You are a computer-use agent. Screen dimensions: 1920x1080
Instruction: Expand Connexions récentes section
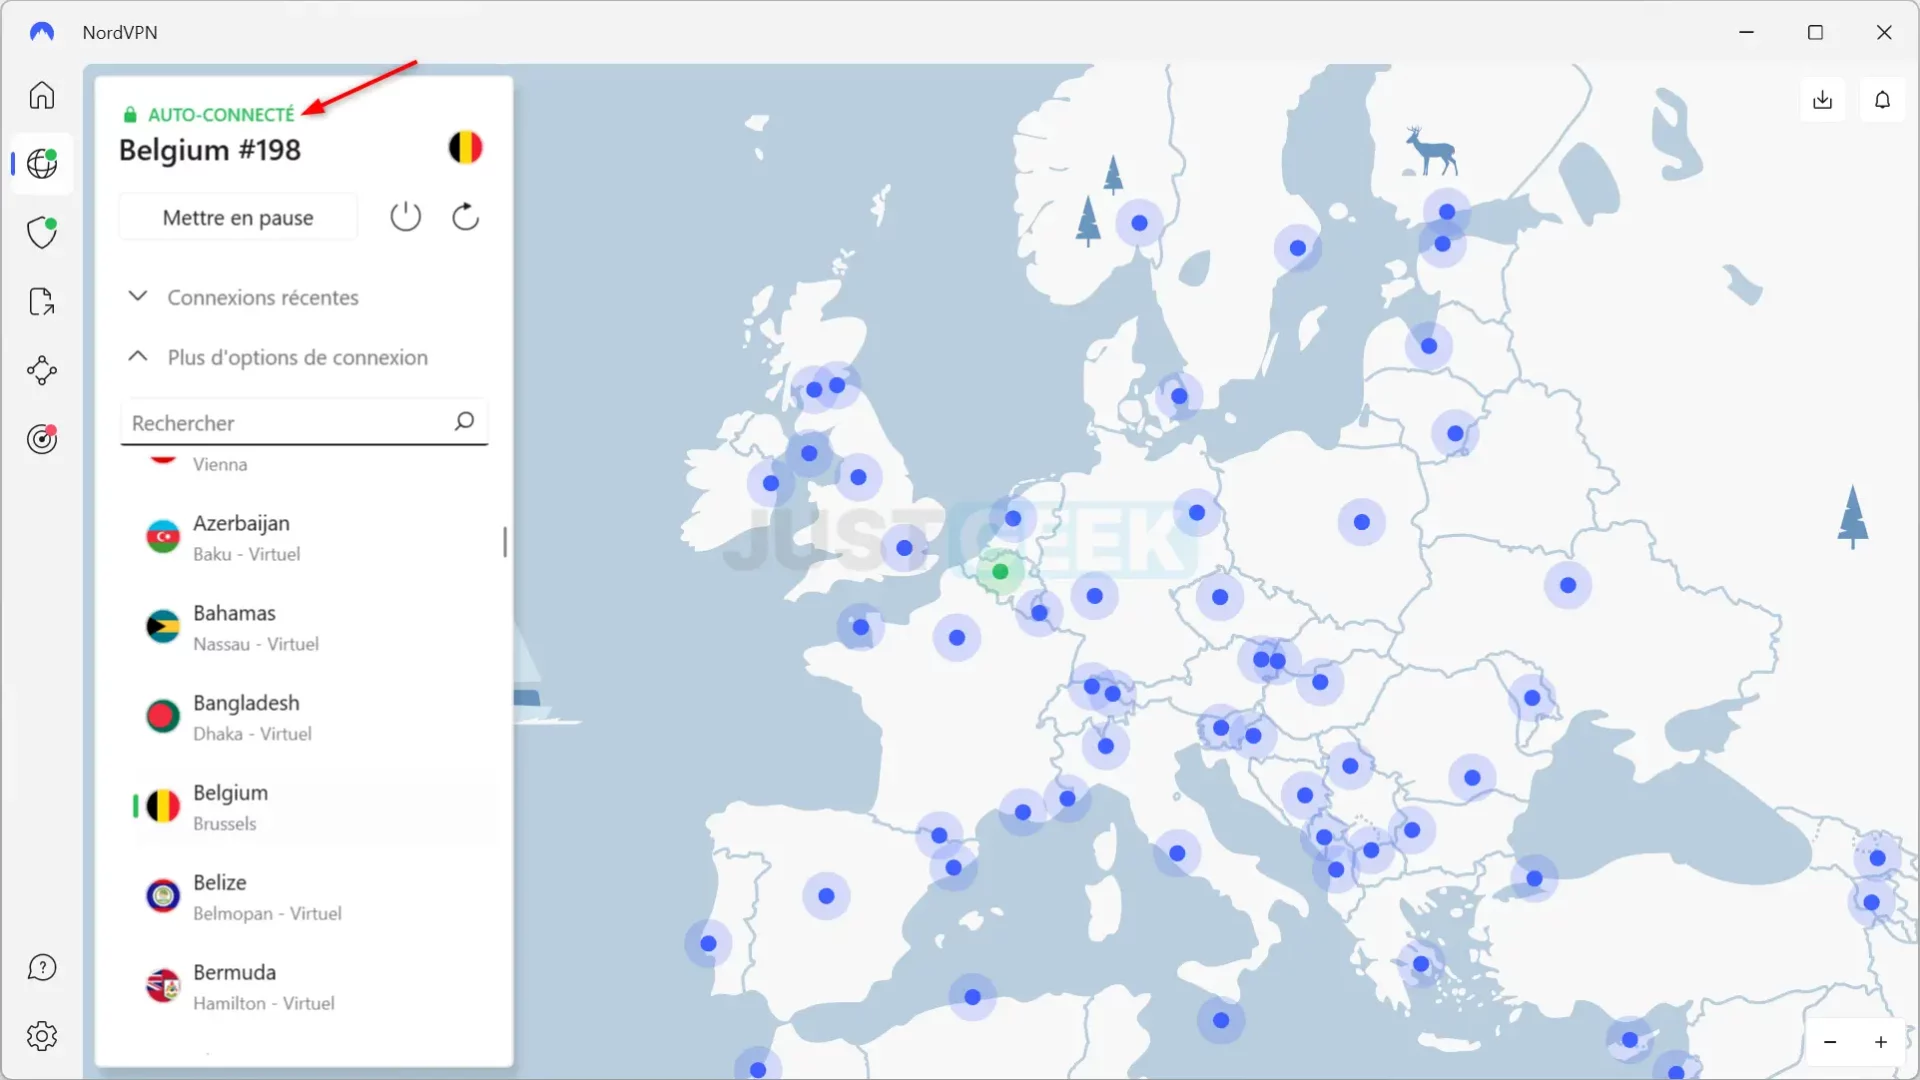[x=244, y=297]
